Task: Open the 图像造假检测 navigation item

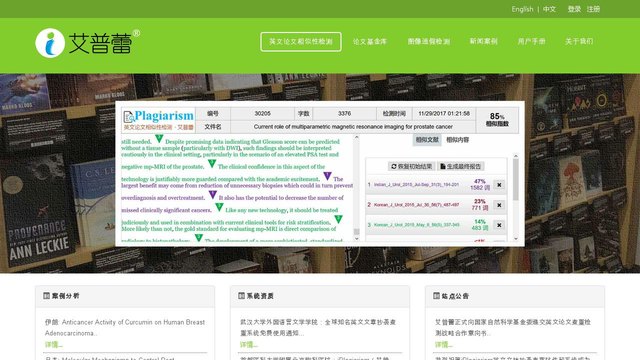Action: 429,41
